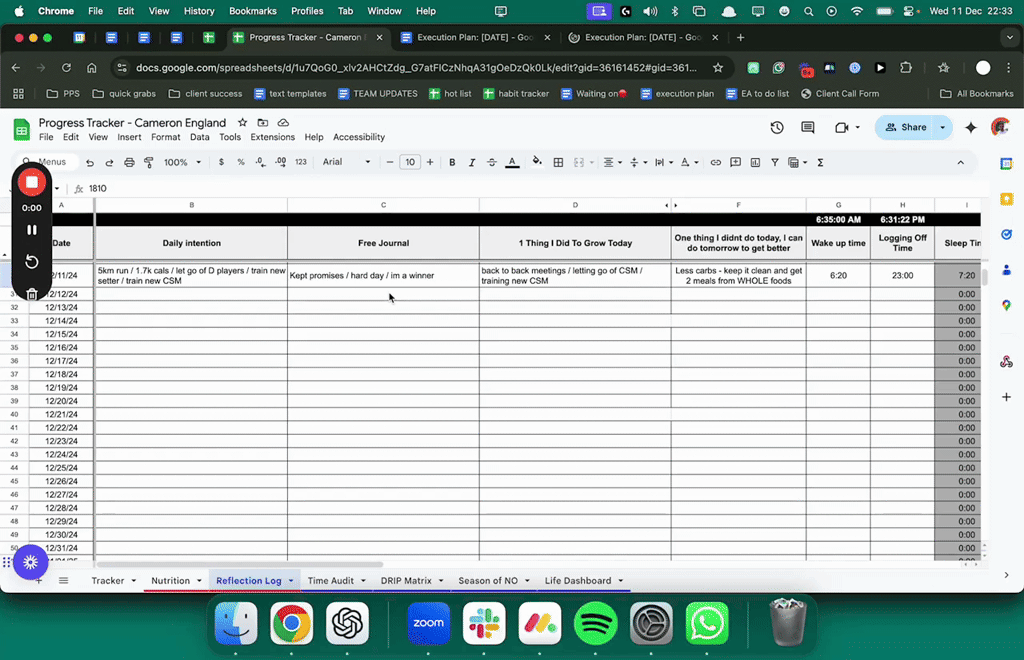The height and width of the screenshot is (660, 1024).
Task: Open text wrapping dropdown
Action: (663, 163)
